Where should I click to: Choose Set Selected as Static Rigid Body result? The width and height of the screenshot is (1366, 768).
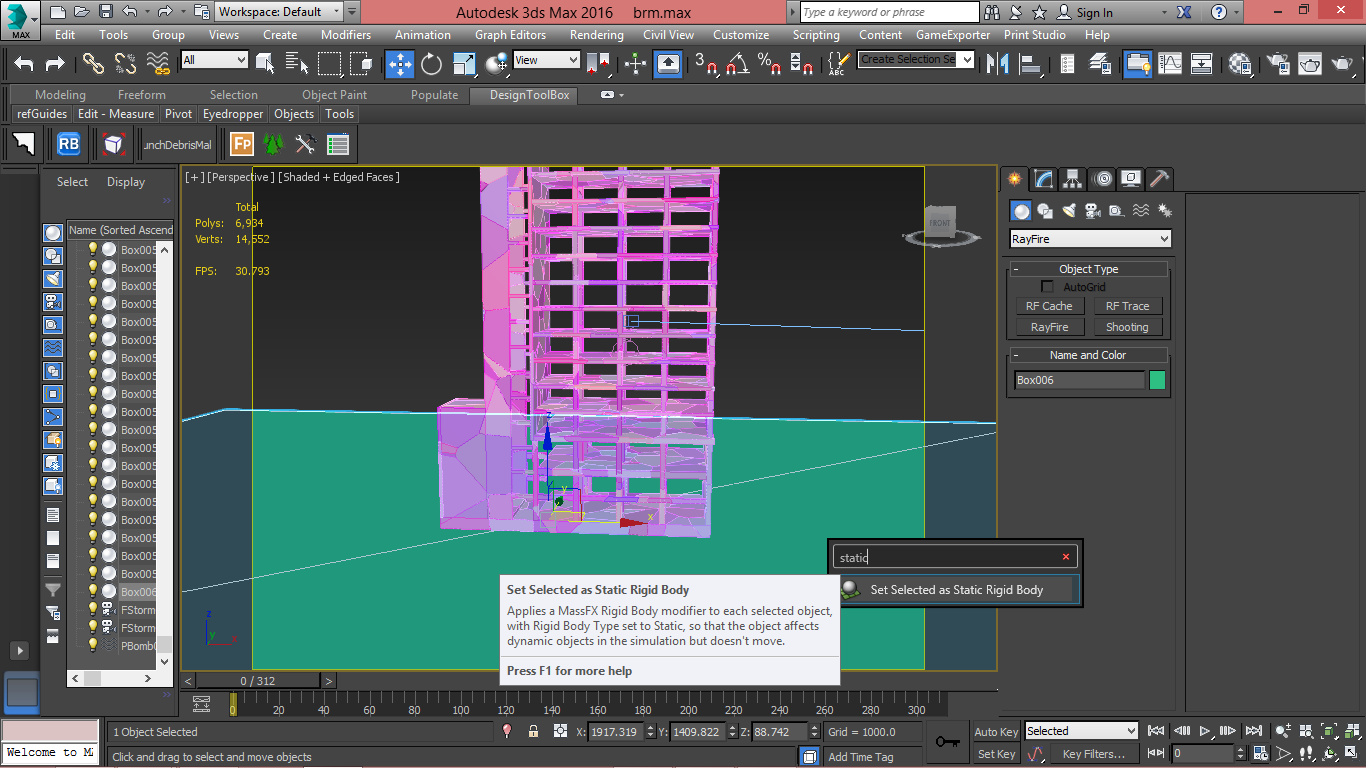tap(956, 590)
